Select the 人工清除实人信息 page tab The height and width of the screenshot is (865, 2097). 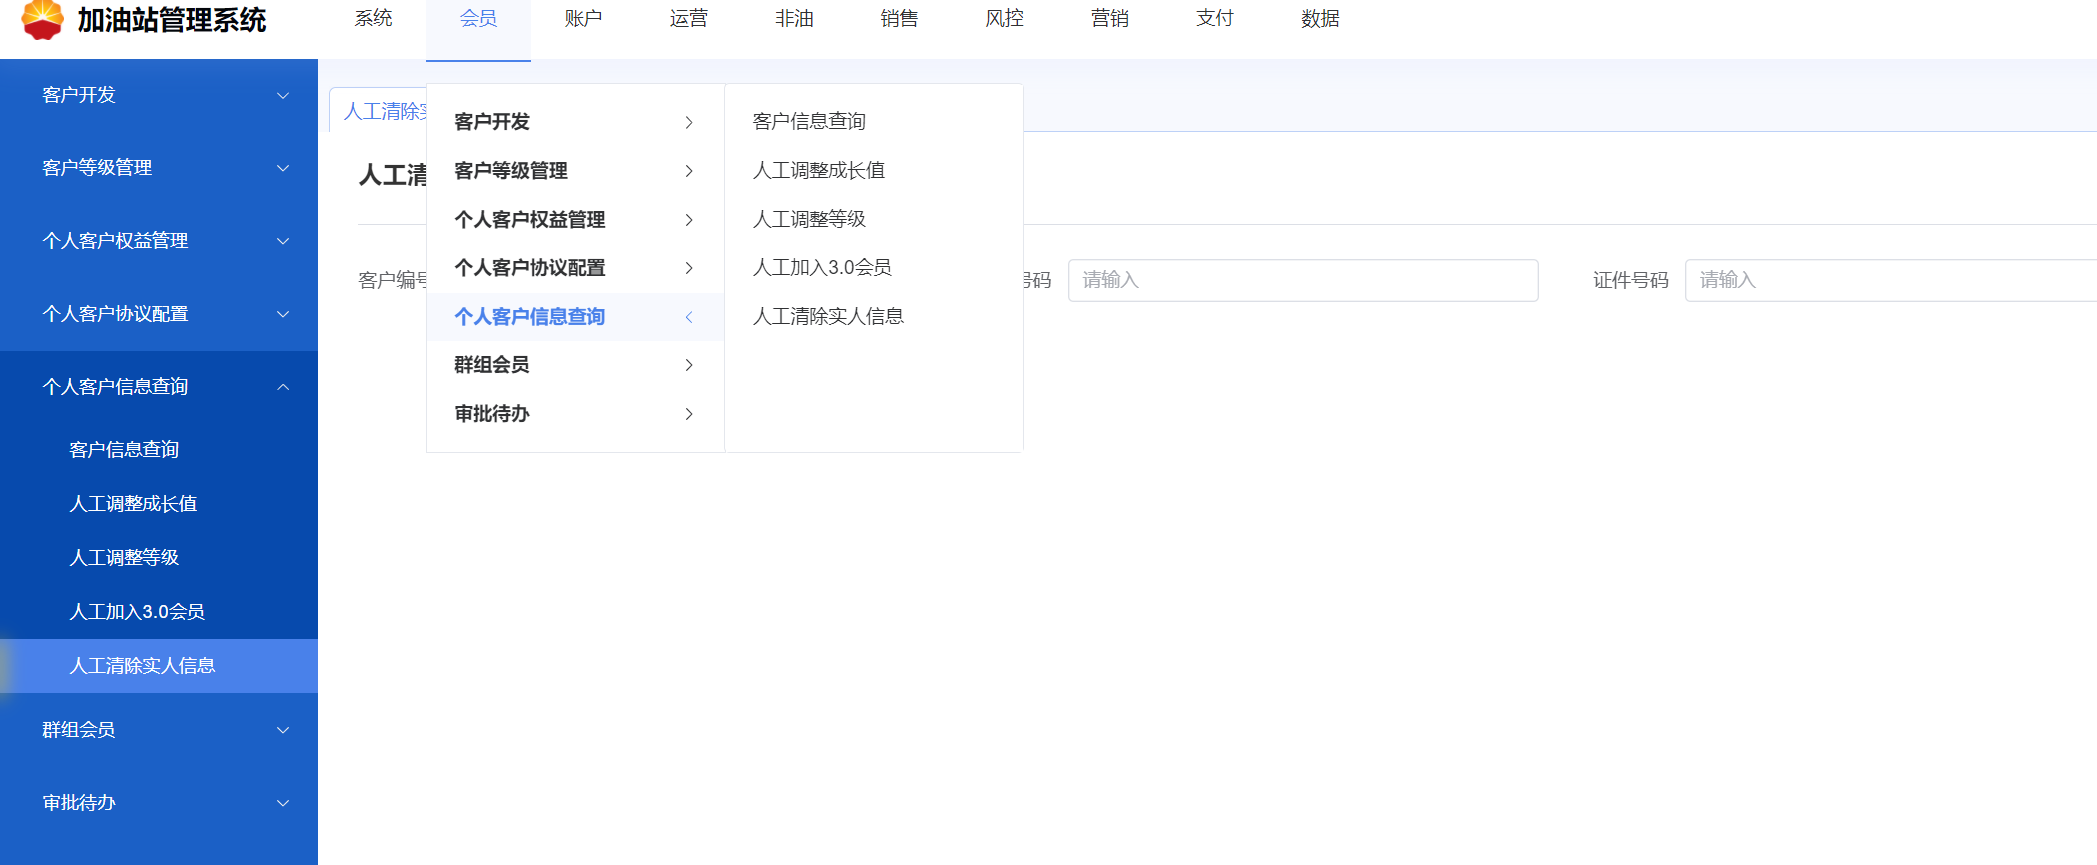(x=384, y=111)
